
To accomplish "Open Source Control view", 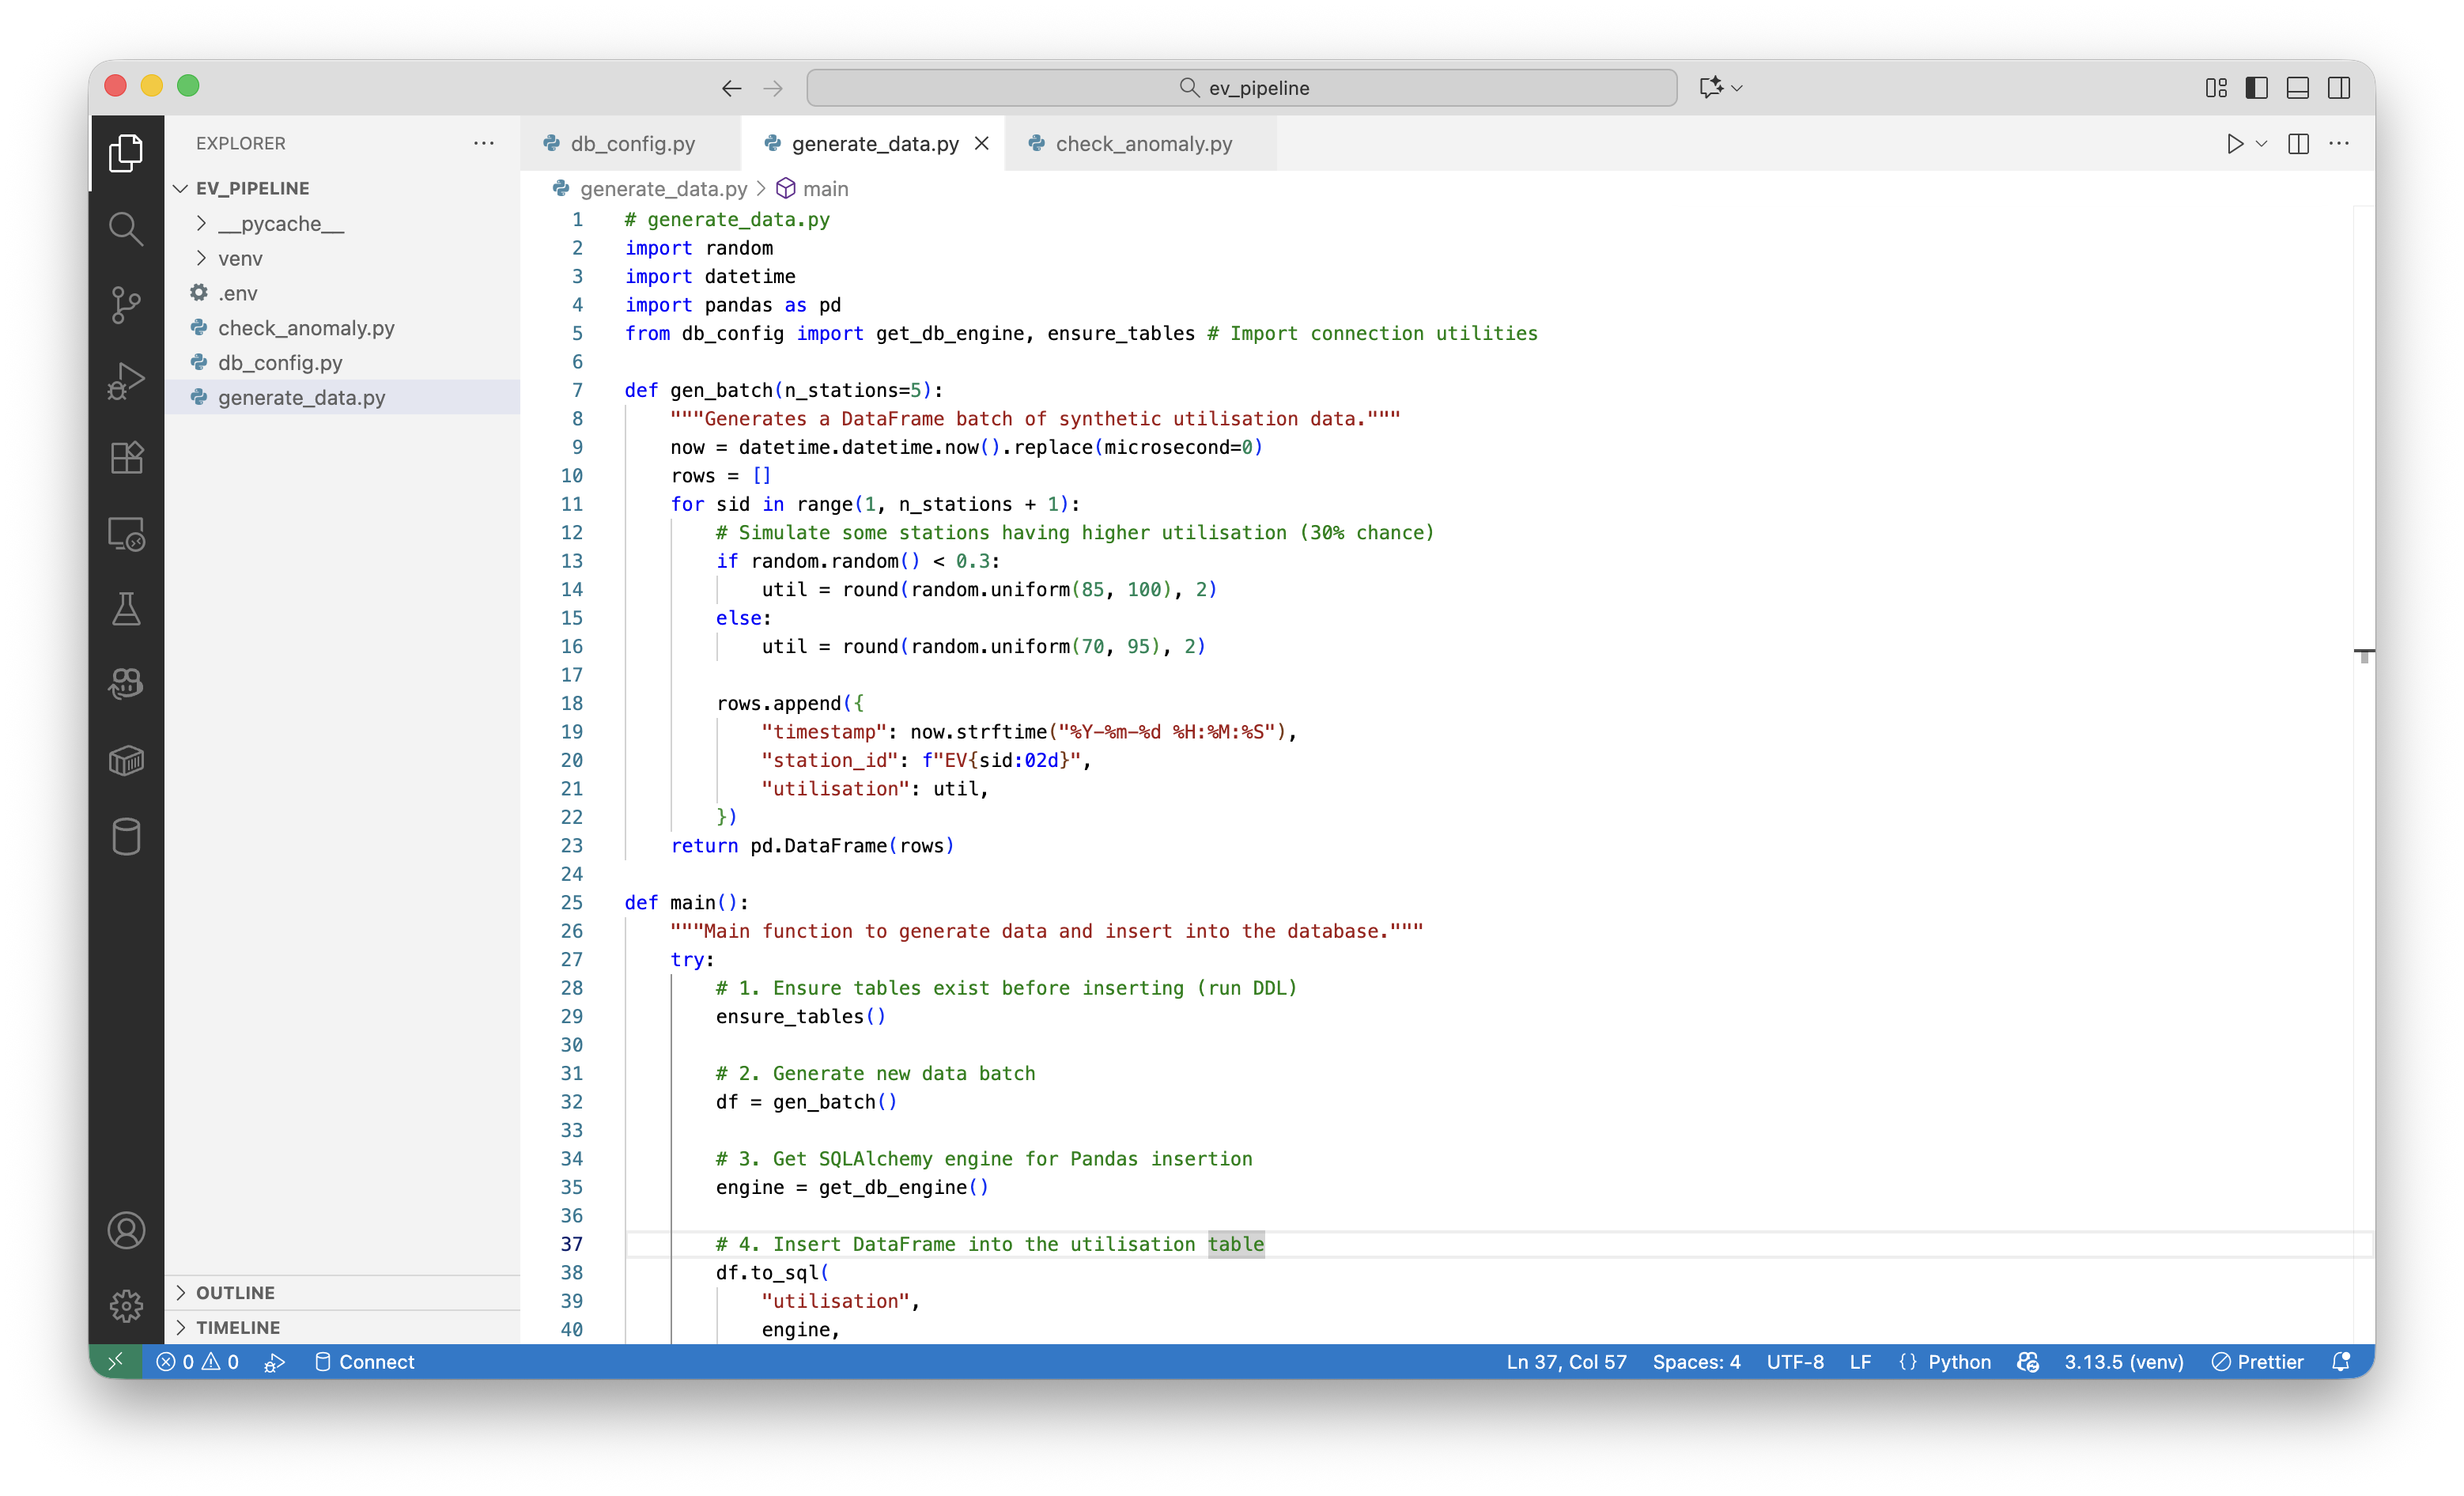I will [126, 305].
